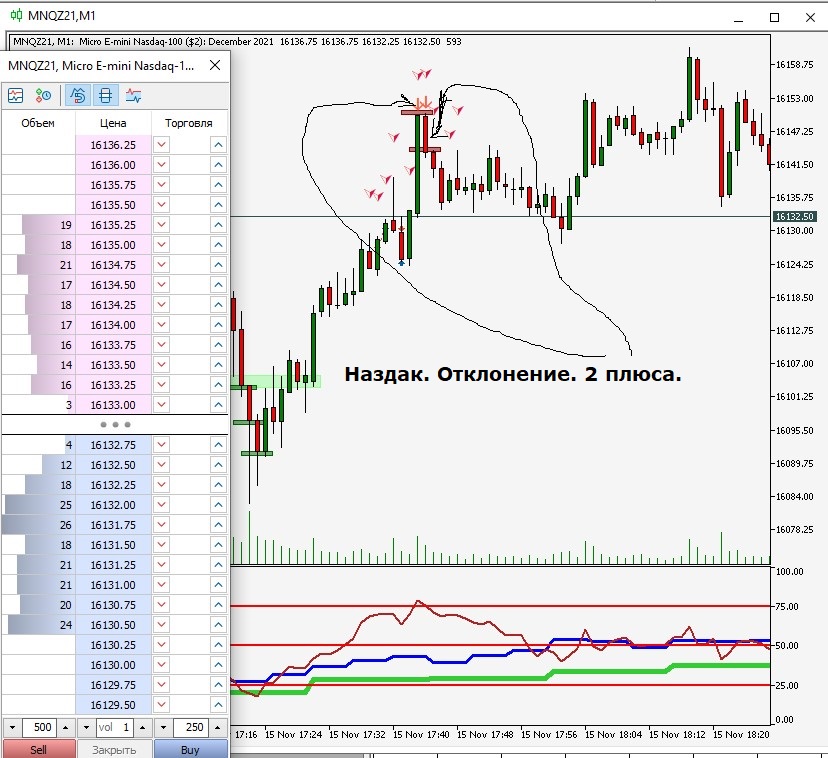Click sell arrow at price 16136.00

pyautogui.click(x=162, y=165)
